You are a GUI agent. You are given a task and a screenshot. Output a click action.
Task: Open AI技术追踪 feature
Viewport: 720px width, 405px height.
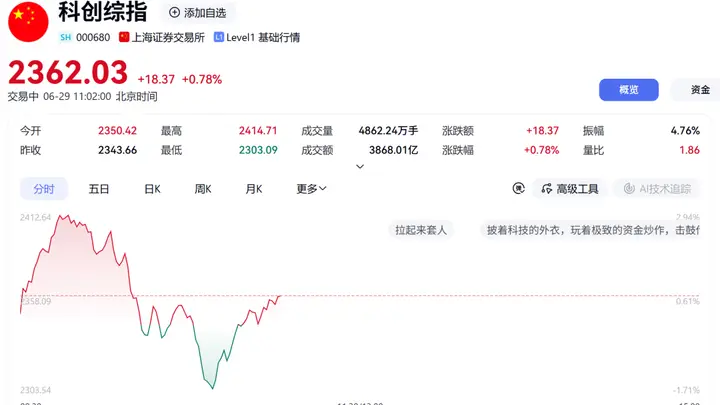[657, 189]
